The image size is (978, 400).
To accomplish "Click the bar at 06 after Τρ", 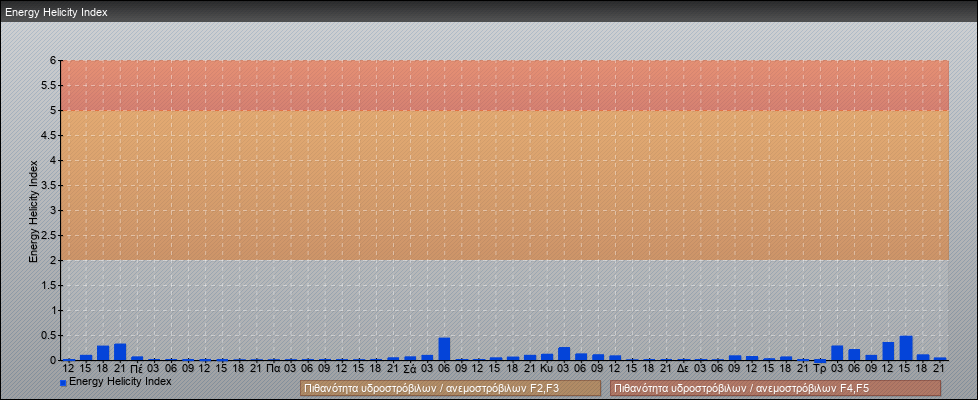I will 855,354.
